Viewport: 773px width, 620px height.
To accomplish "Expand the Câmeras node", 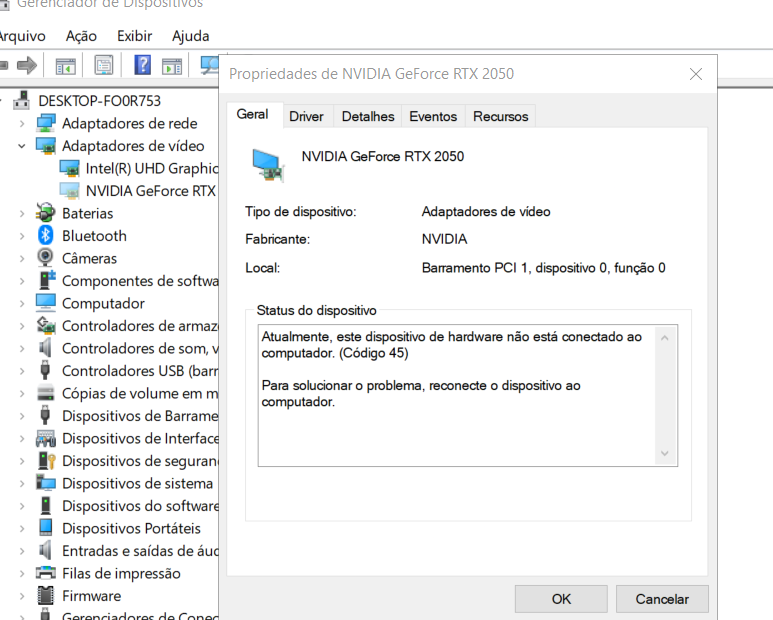I will (22, 258).
